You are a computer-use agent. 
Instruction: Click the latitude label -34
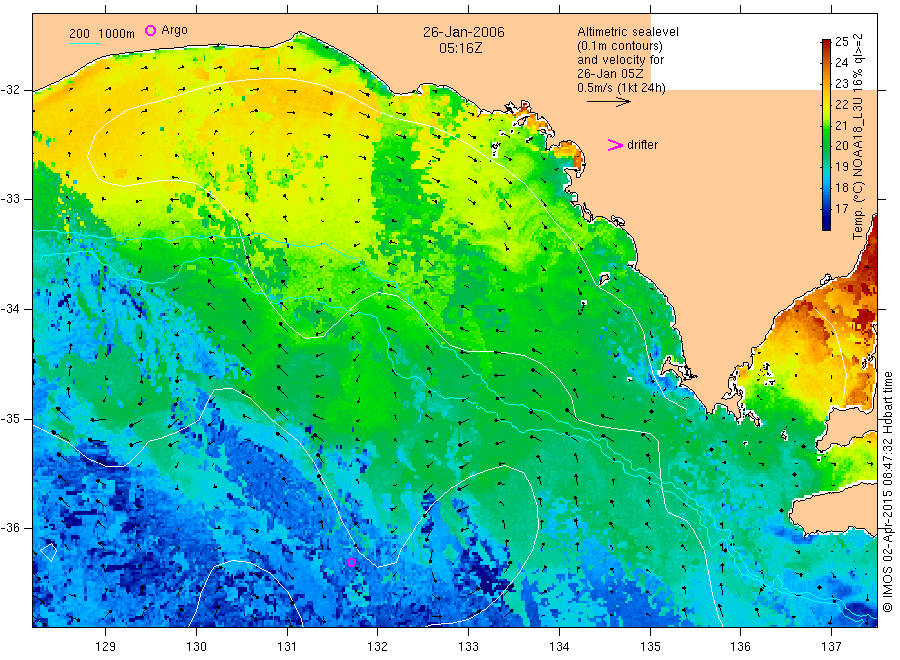pos(10,309)
